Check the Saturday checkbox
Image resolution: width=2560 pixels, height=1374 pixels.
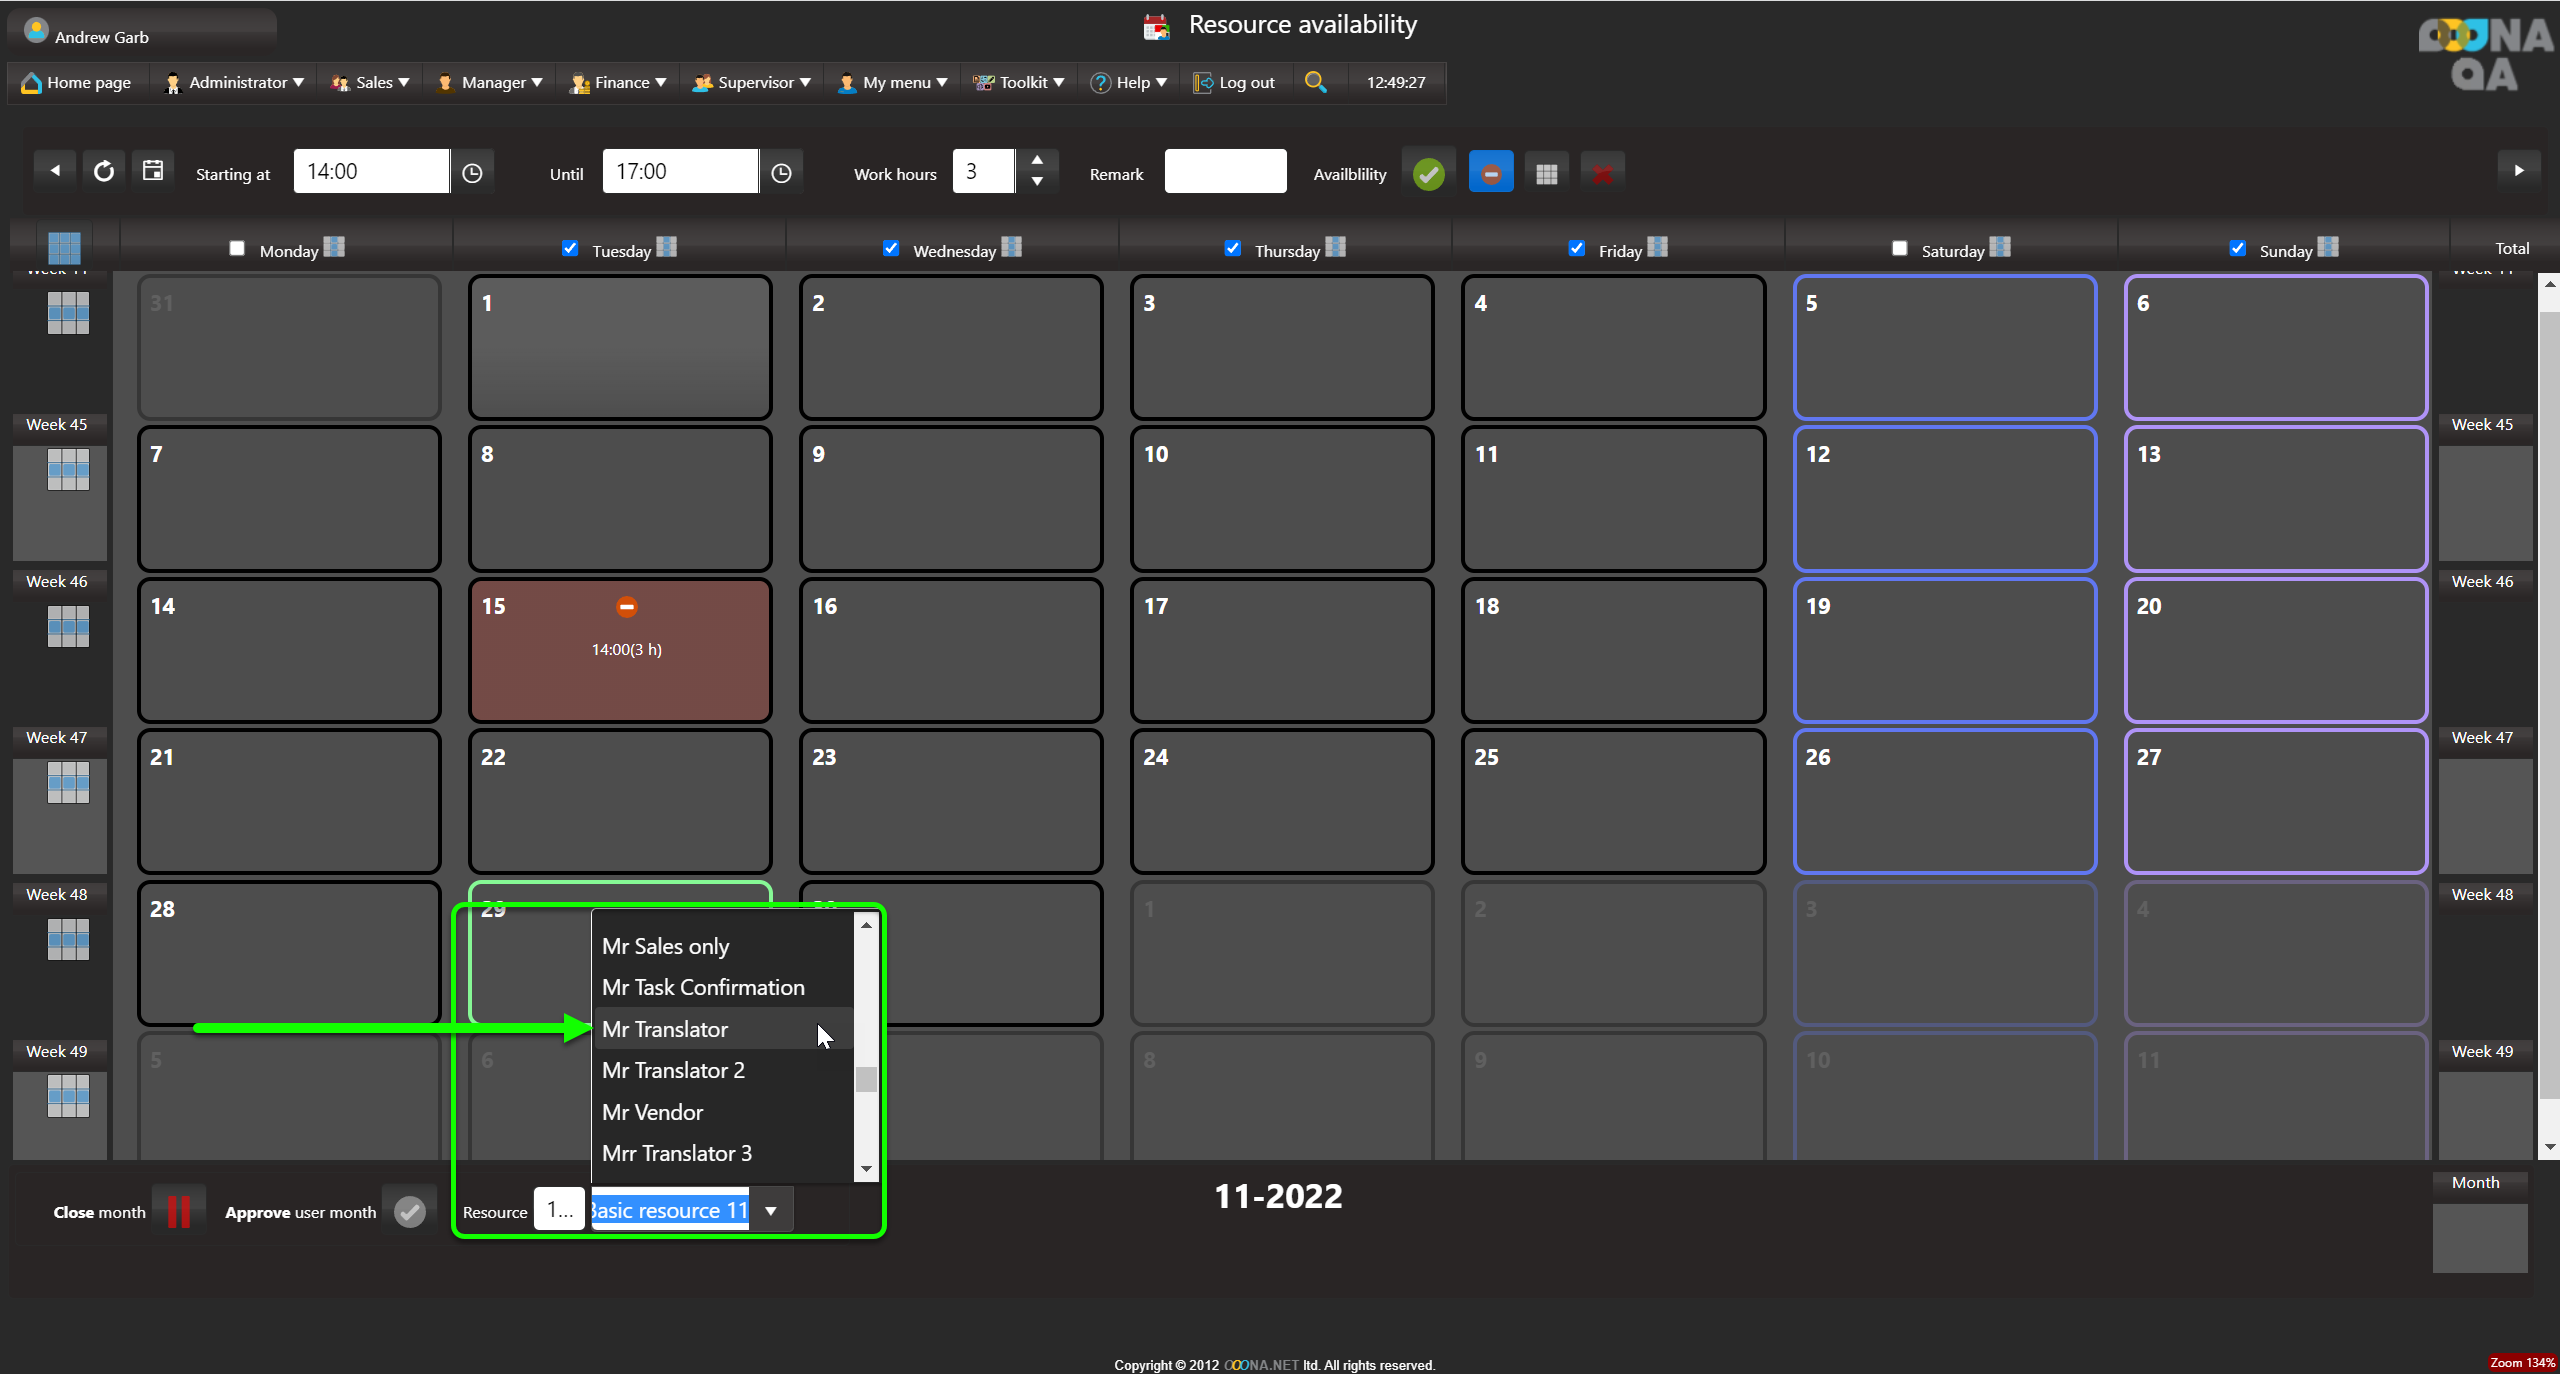pos(1899,248)
